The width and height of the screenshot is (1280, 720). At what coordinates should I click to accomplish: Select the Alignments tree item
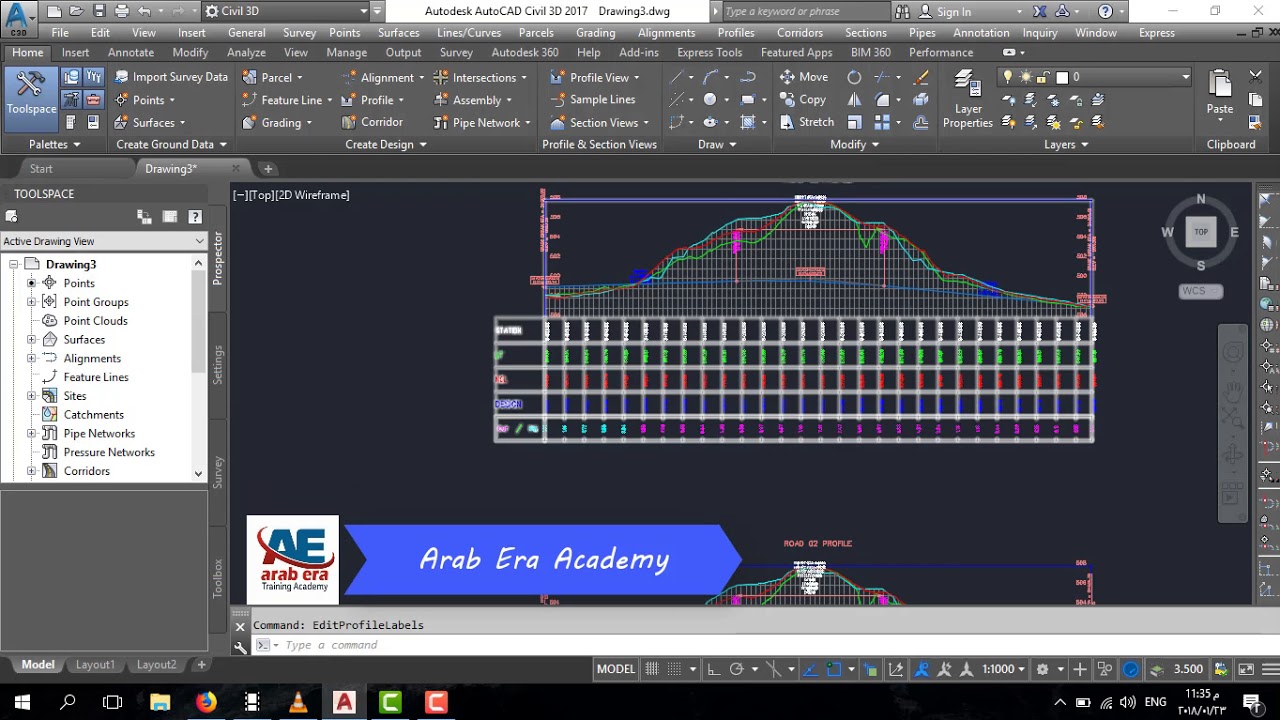click(92, 358)
